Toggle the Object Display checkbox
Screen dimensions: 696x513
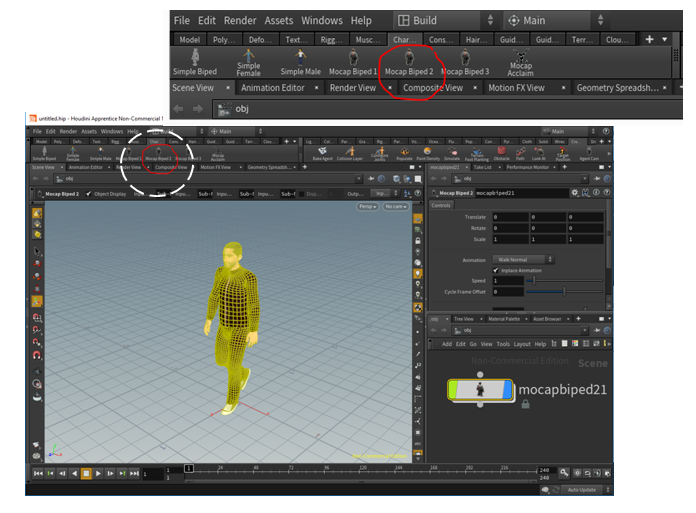(x=89, y=193)
